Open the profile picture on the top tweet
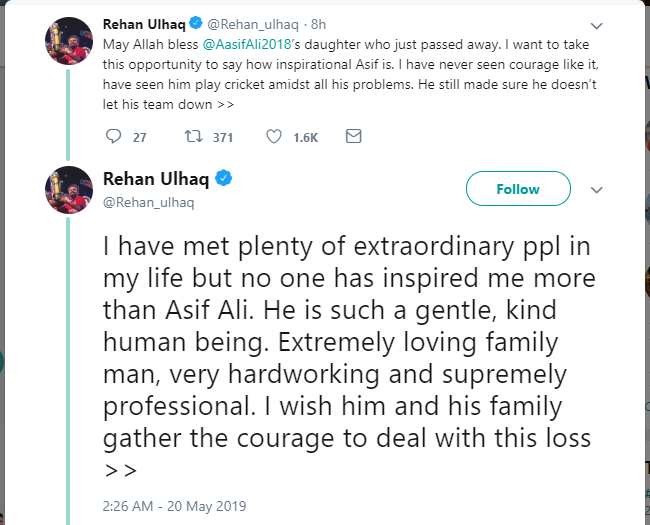This screenshot has width=650, height=525. tap(67, 42)
